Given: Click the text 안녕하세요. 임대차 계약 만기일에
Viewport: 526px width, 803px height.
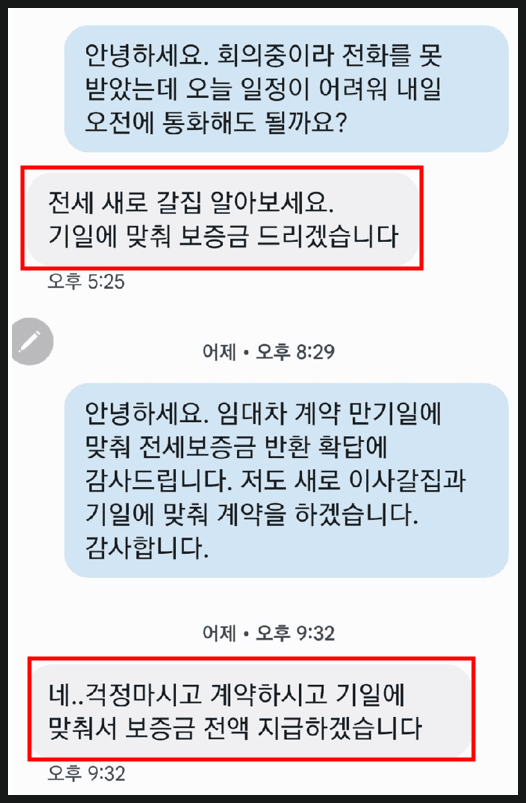Looking at the screenshot, I should click(x=263, y=413).
